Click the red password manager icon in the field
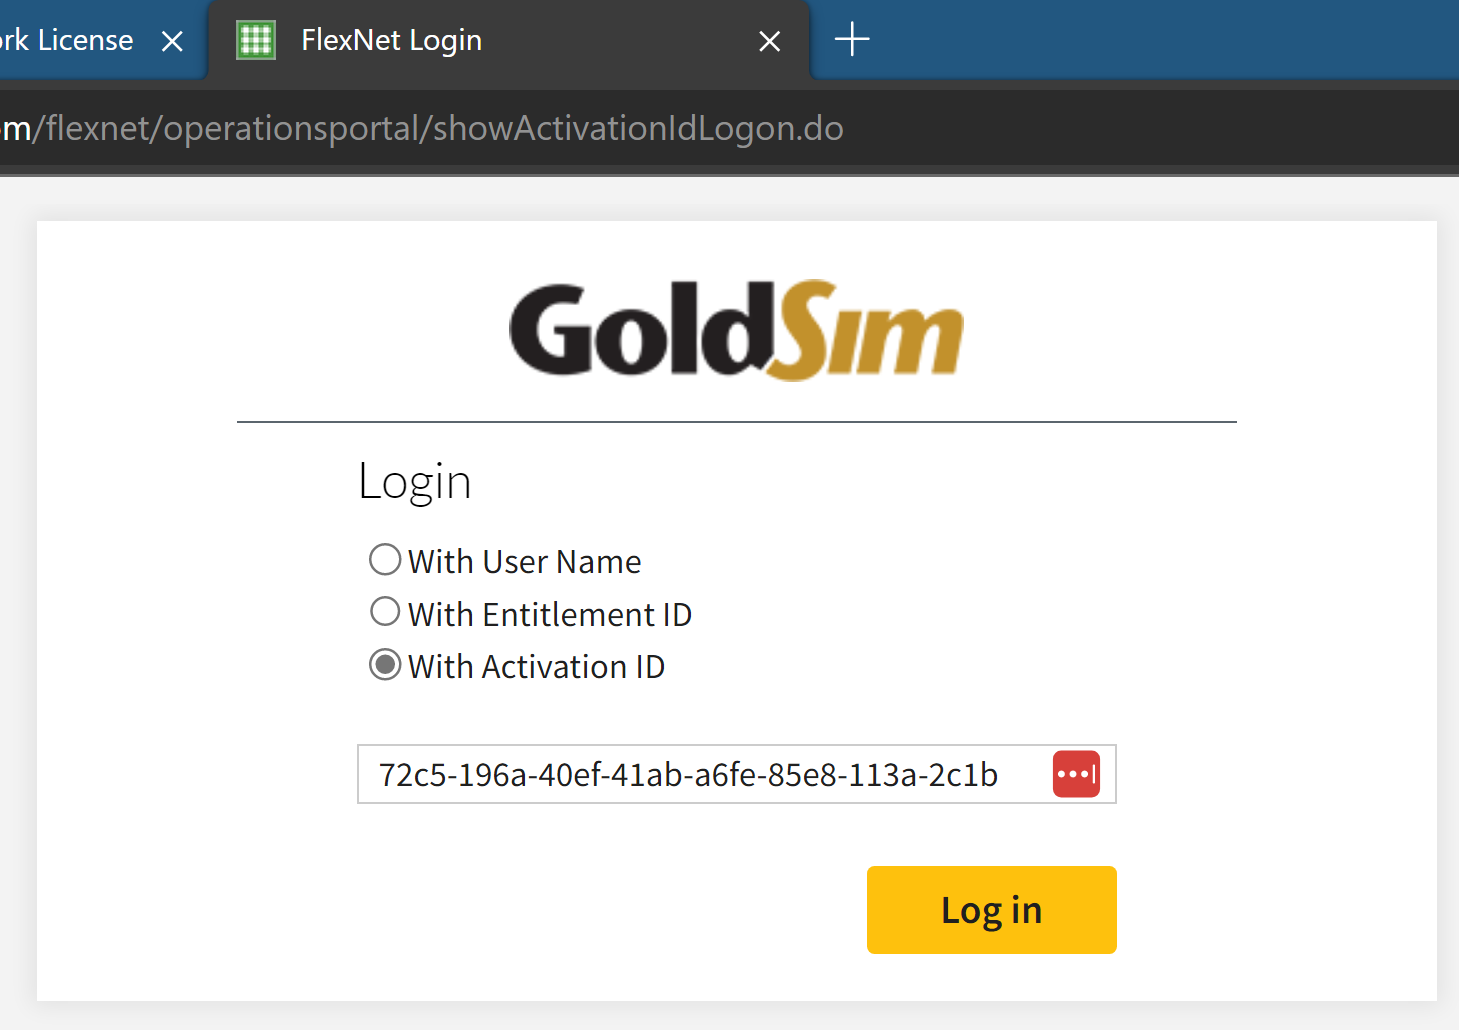1459x1030 pixels. (1076, 774)
